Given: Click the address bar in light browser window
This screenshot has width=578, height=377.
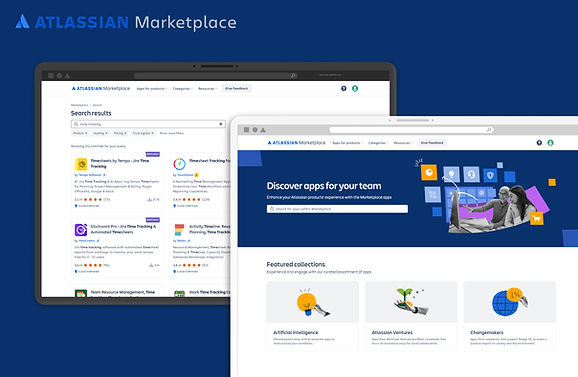Looking at the screenshot, I should [411, 130].
